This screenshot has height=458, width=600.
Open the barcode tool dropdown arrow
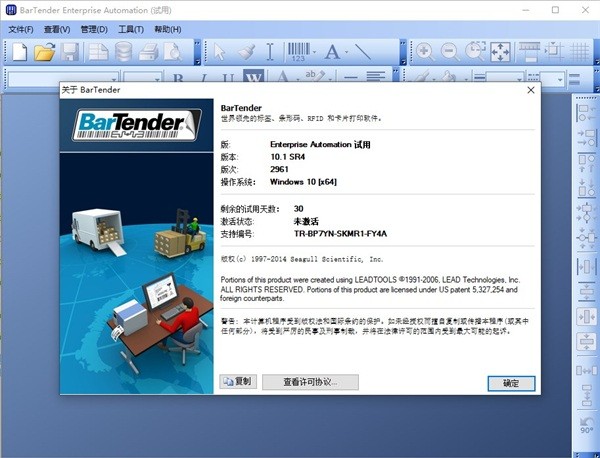coord(315,52)
